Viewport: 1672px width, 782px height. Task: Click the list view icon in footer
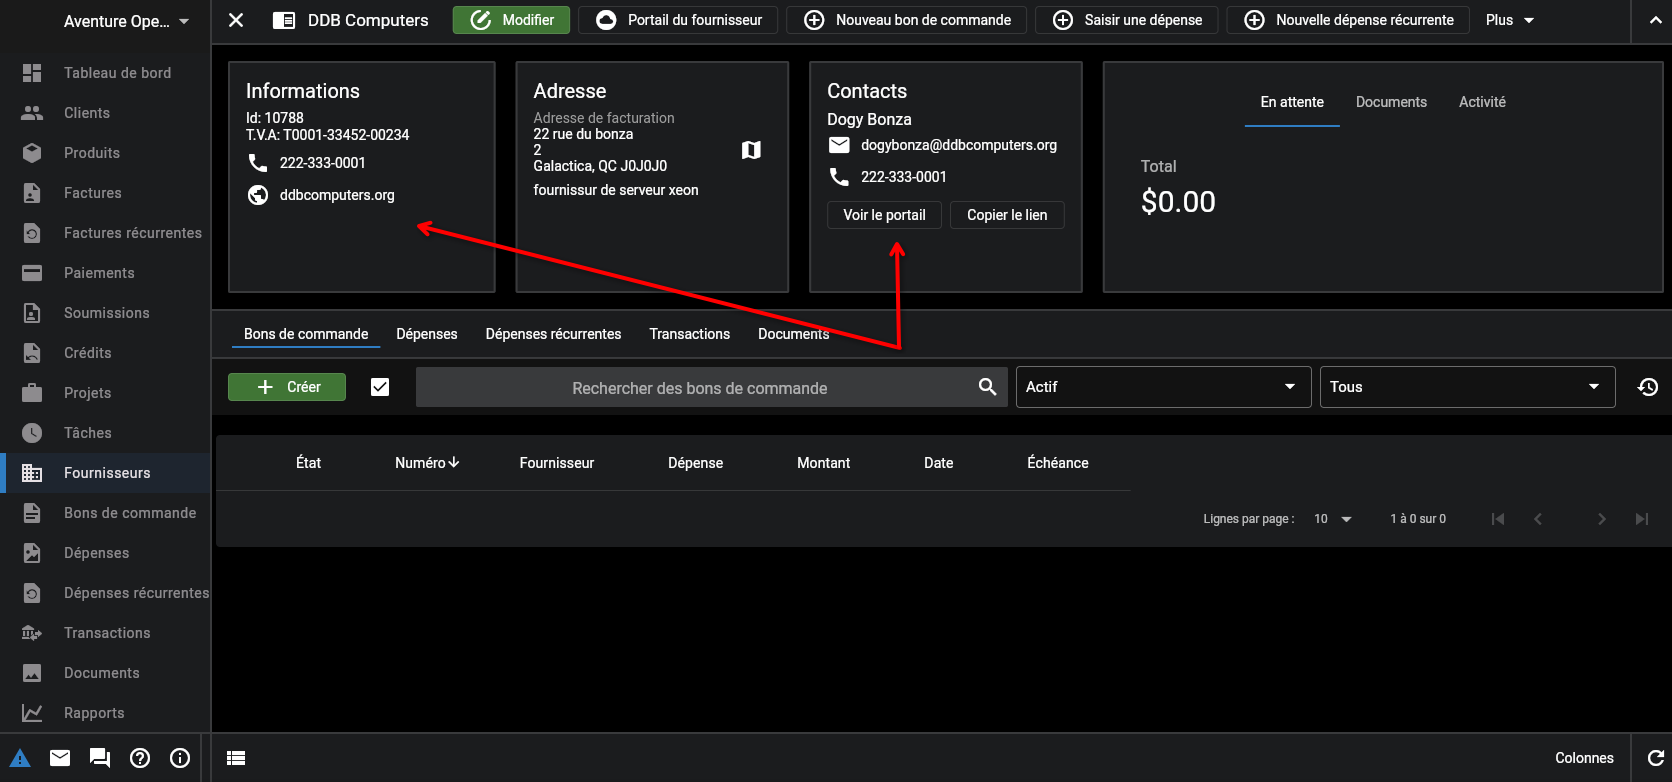(x=236, y=758)
